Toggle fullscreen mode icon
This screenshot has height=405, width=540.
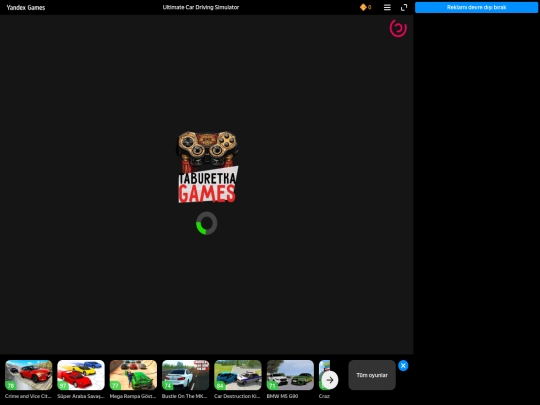pos(404,7)
